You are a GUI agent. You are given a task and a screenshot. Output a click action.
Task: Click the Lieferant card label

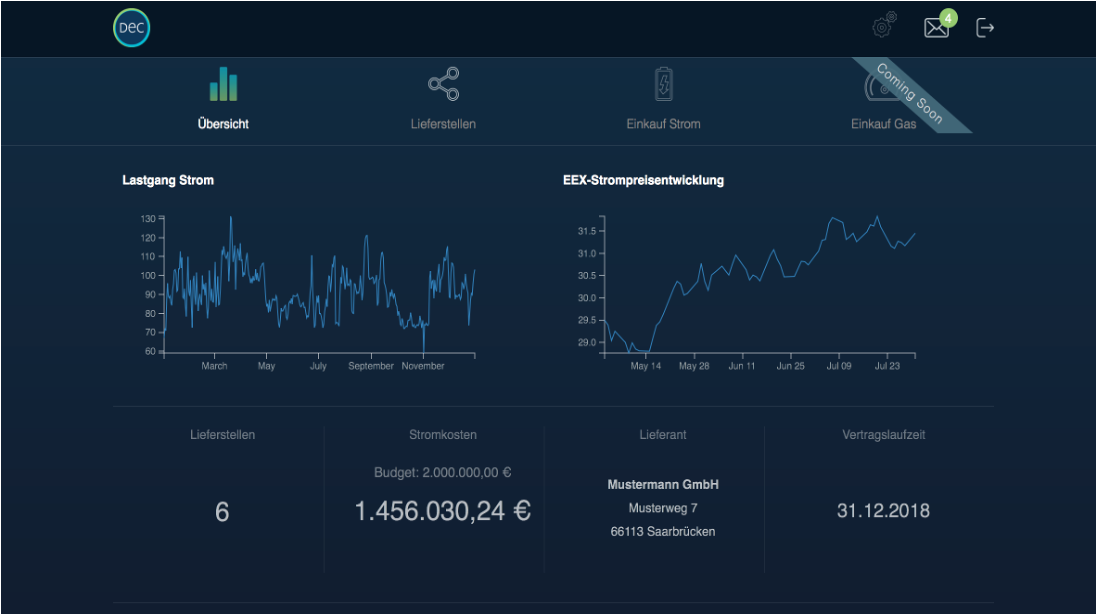[x=663, y=434]
